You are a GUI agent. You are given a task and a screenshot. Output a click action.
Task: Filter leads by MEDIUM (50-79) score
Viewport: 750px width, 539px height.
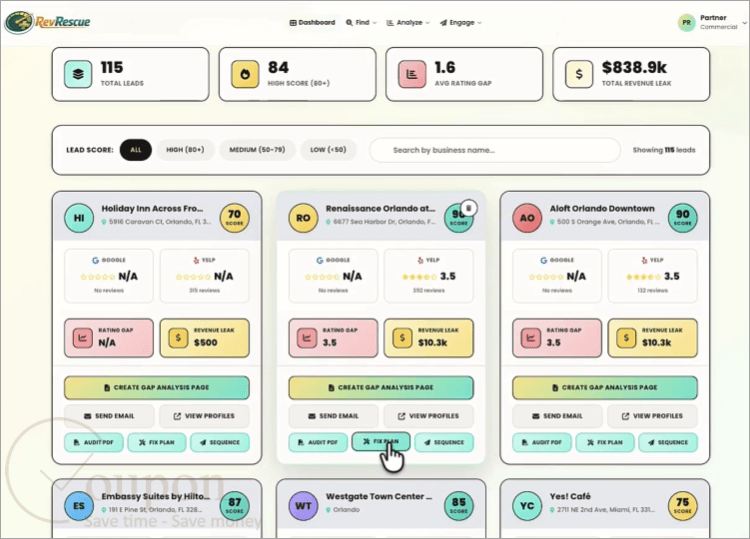[x=257, y=150]
